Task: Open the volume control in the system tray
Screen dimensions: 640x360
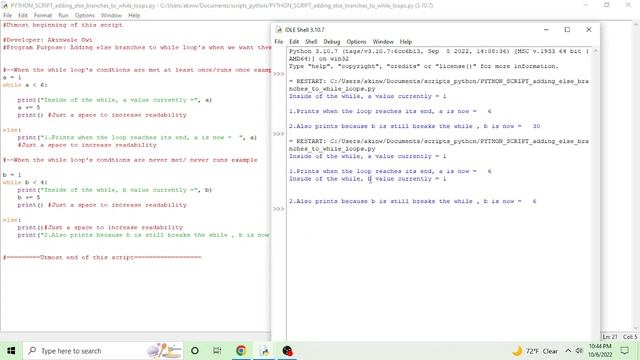Action: (x=579, y=351)
